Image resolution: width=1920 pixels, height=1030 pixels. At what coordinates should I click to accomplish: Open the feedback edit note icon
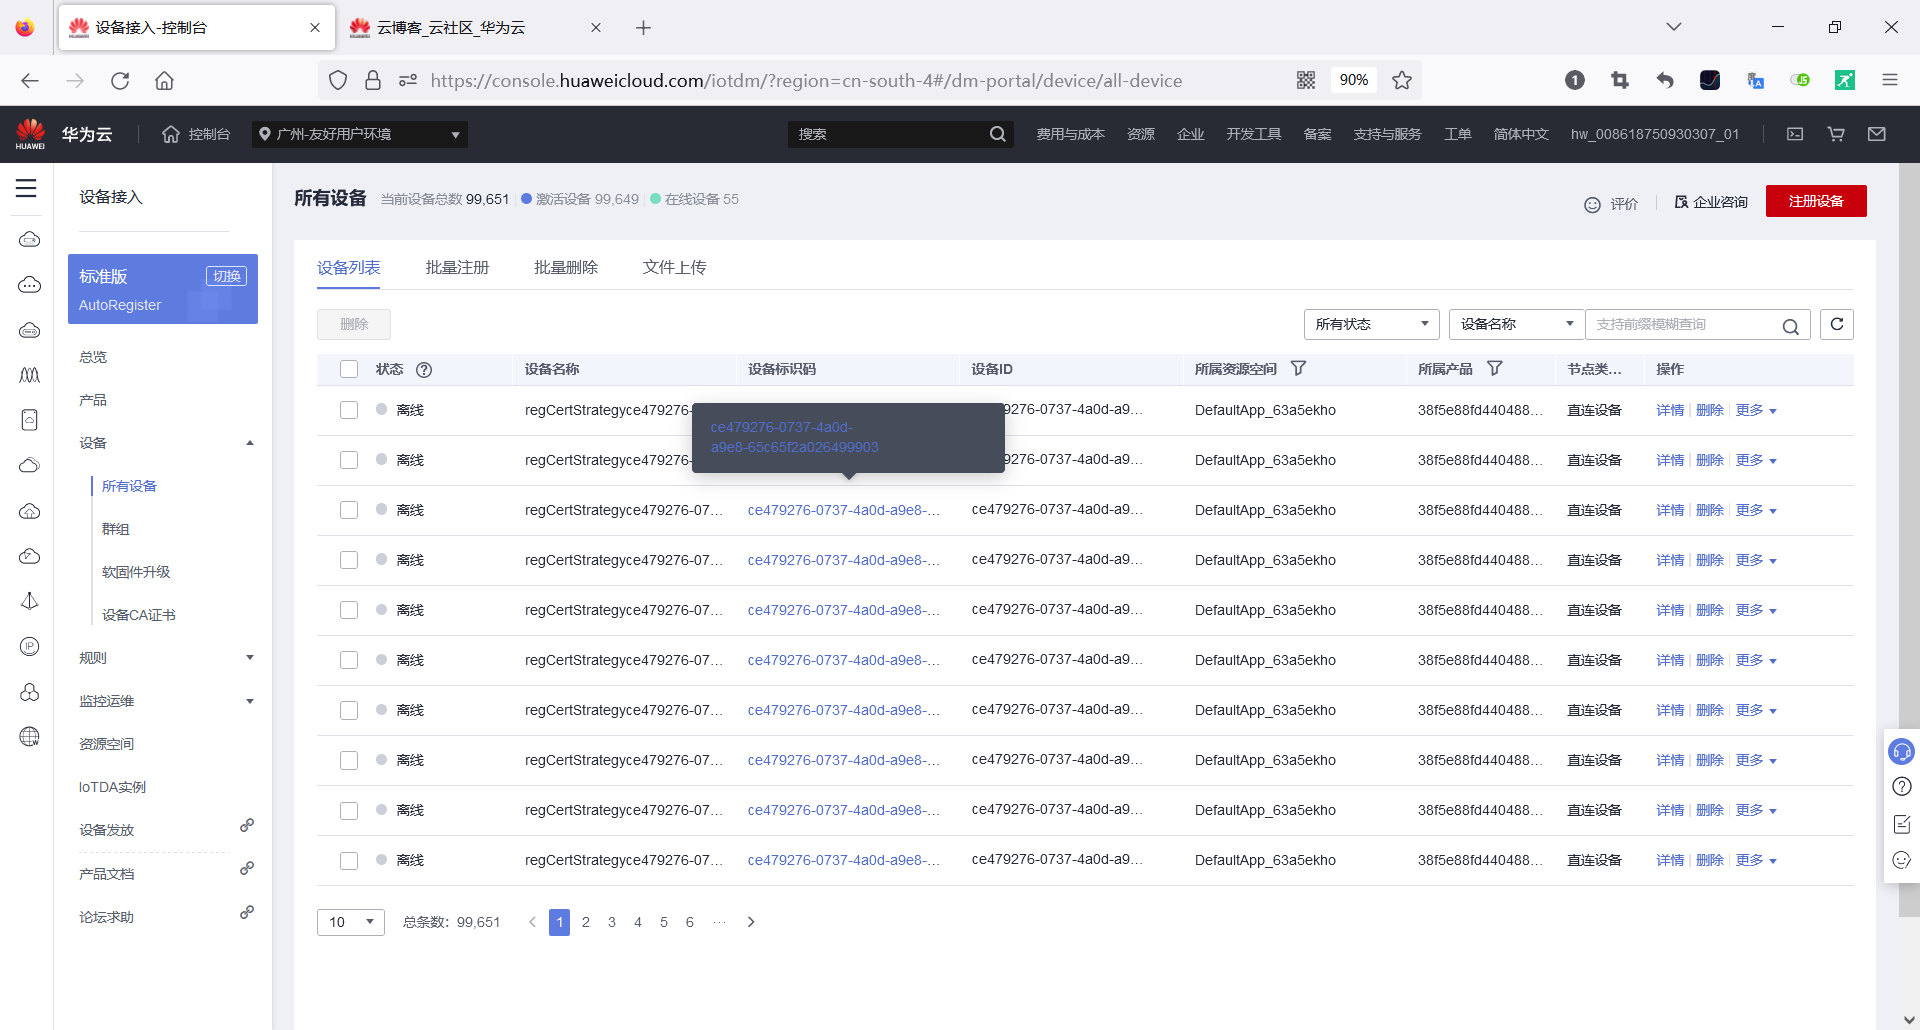[x=1902, y=824]
